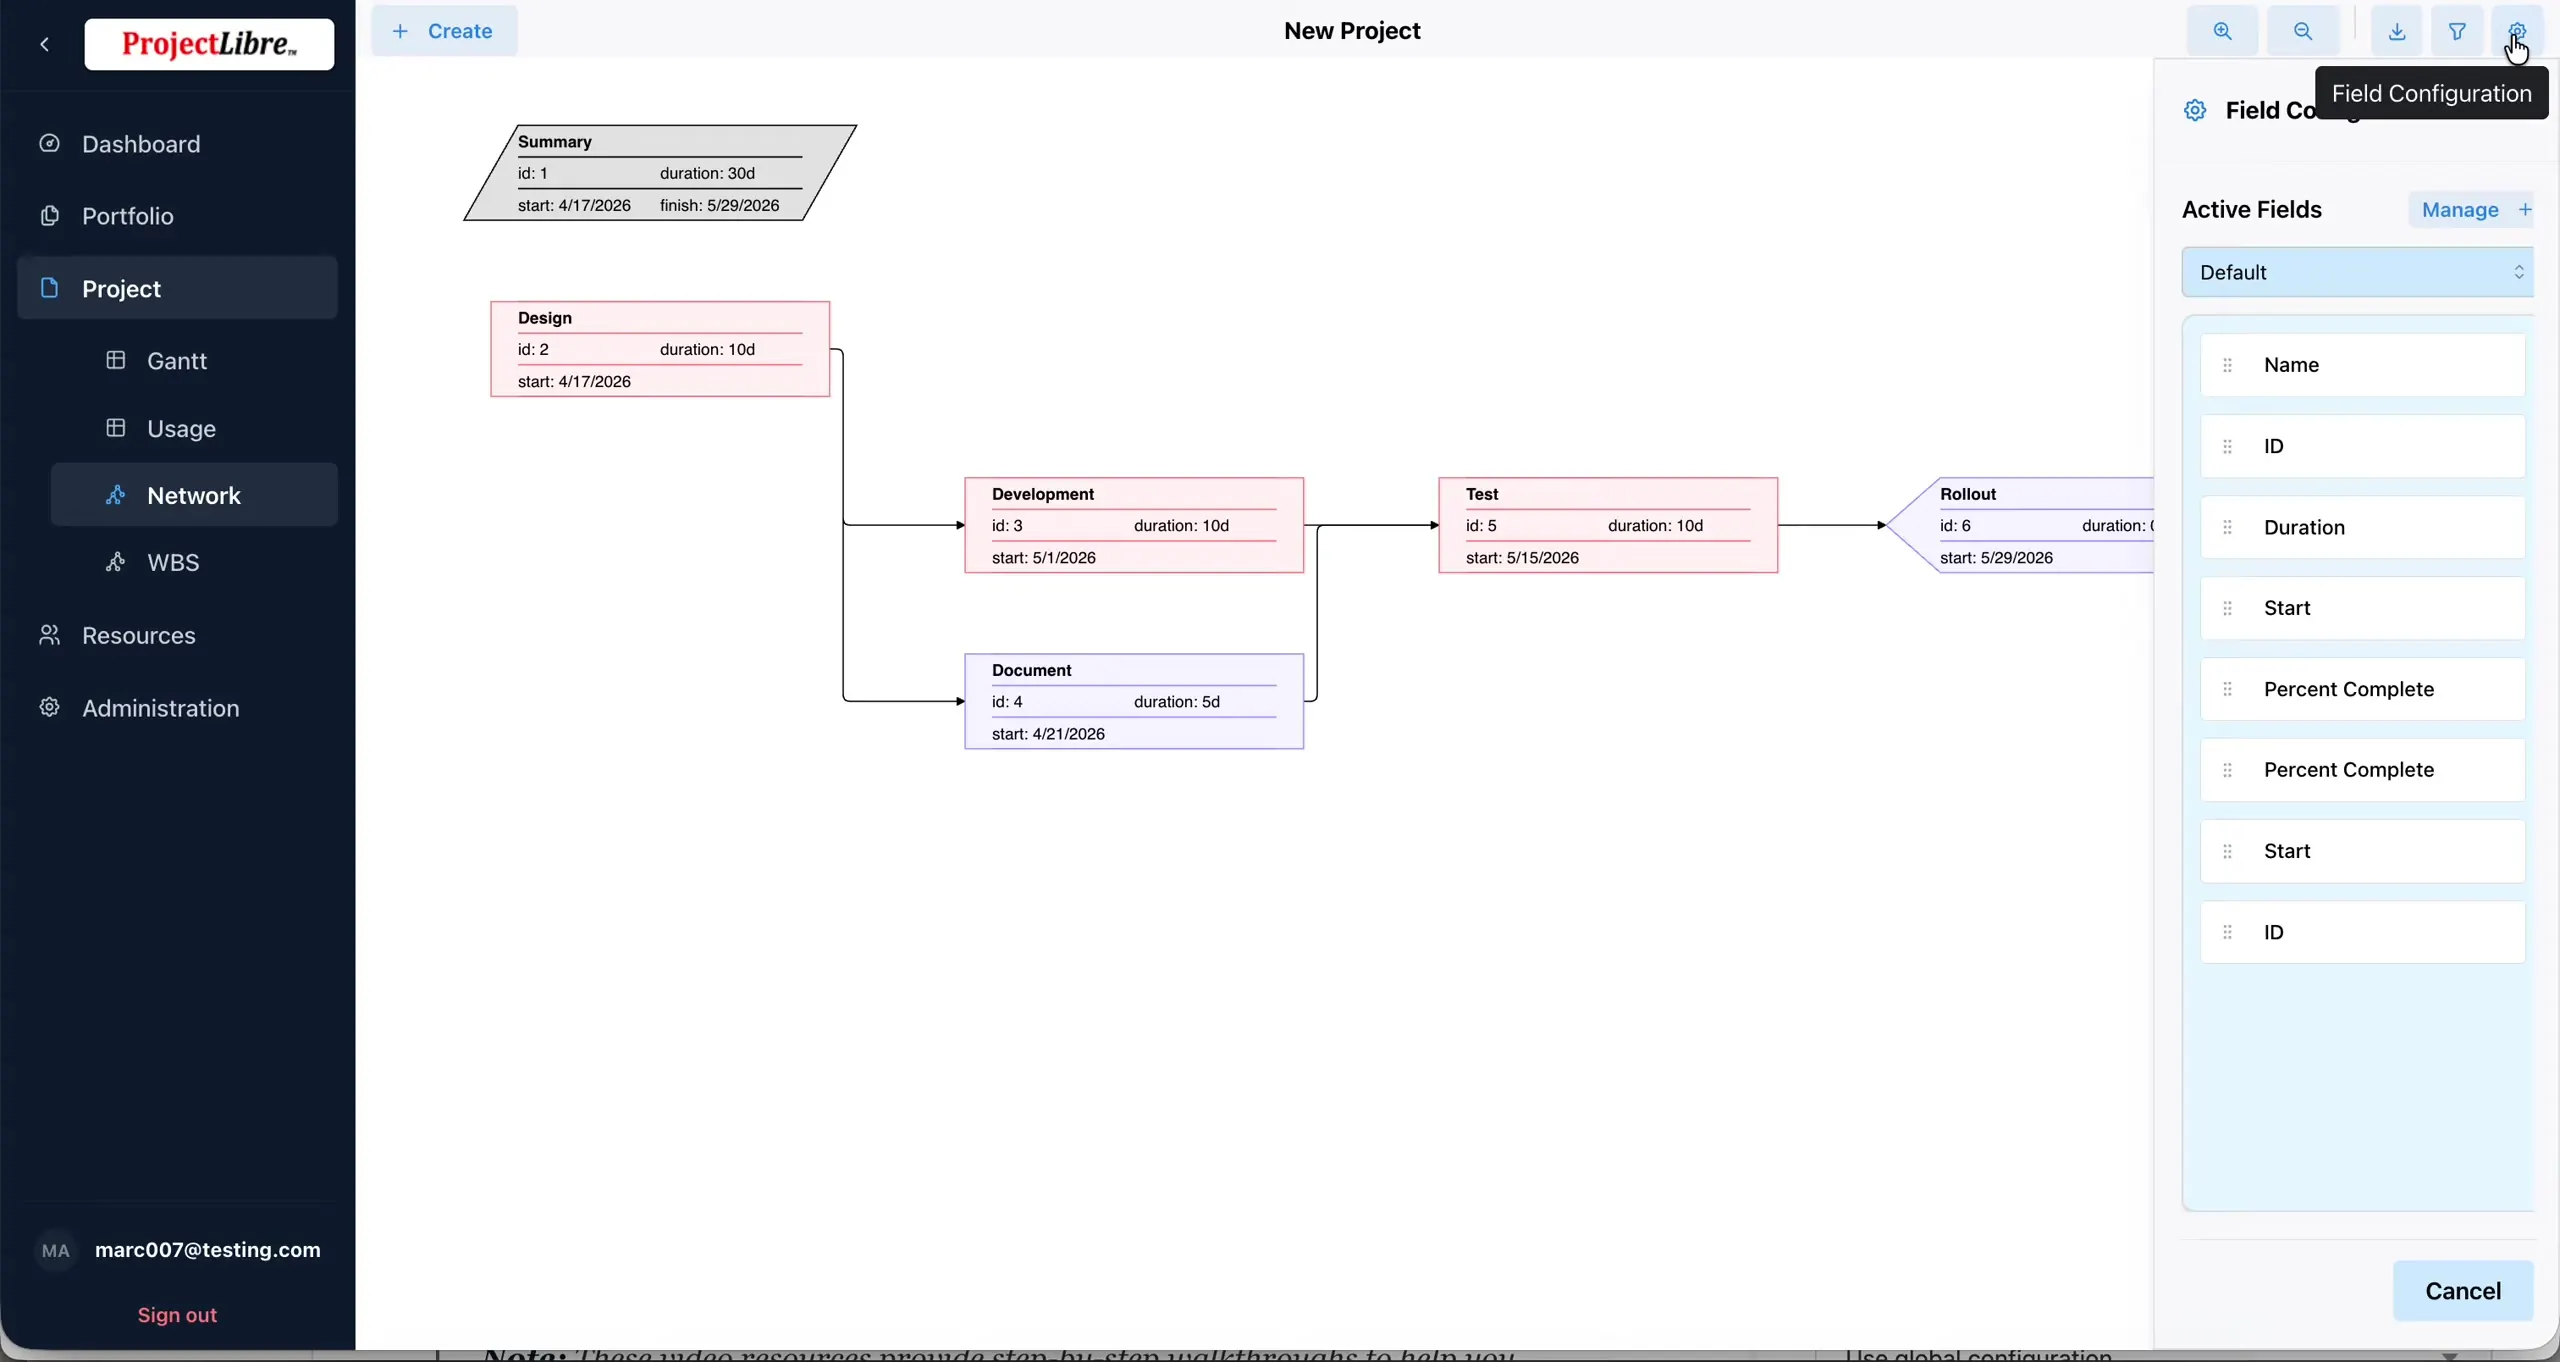Click the Create button
Image resolution: width=2560 pixels, height=1362 pixels.
pos(444,31)
